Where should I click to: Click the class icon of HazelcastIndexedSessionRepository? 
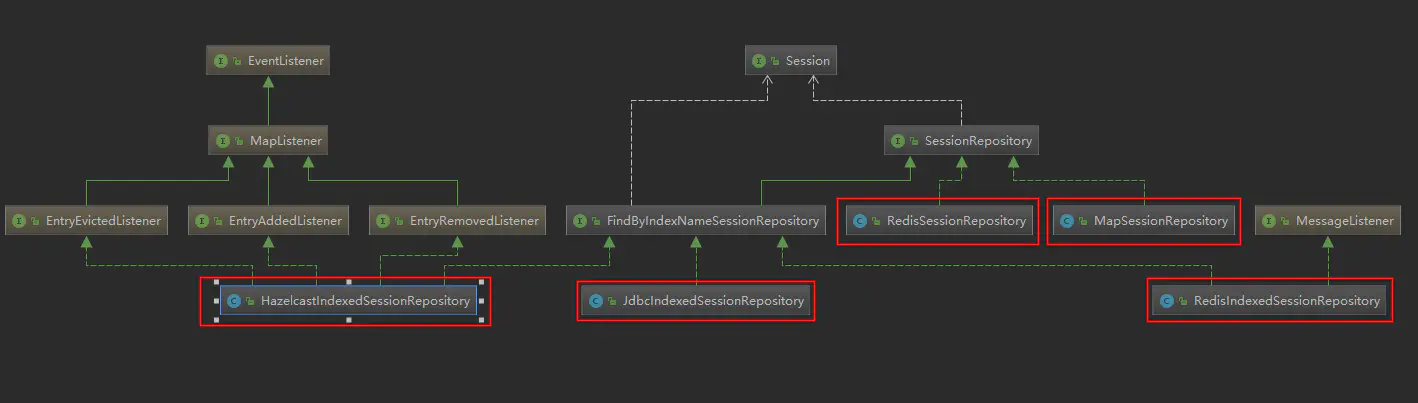click(235, 300)
